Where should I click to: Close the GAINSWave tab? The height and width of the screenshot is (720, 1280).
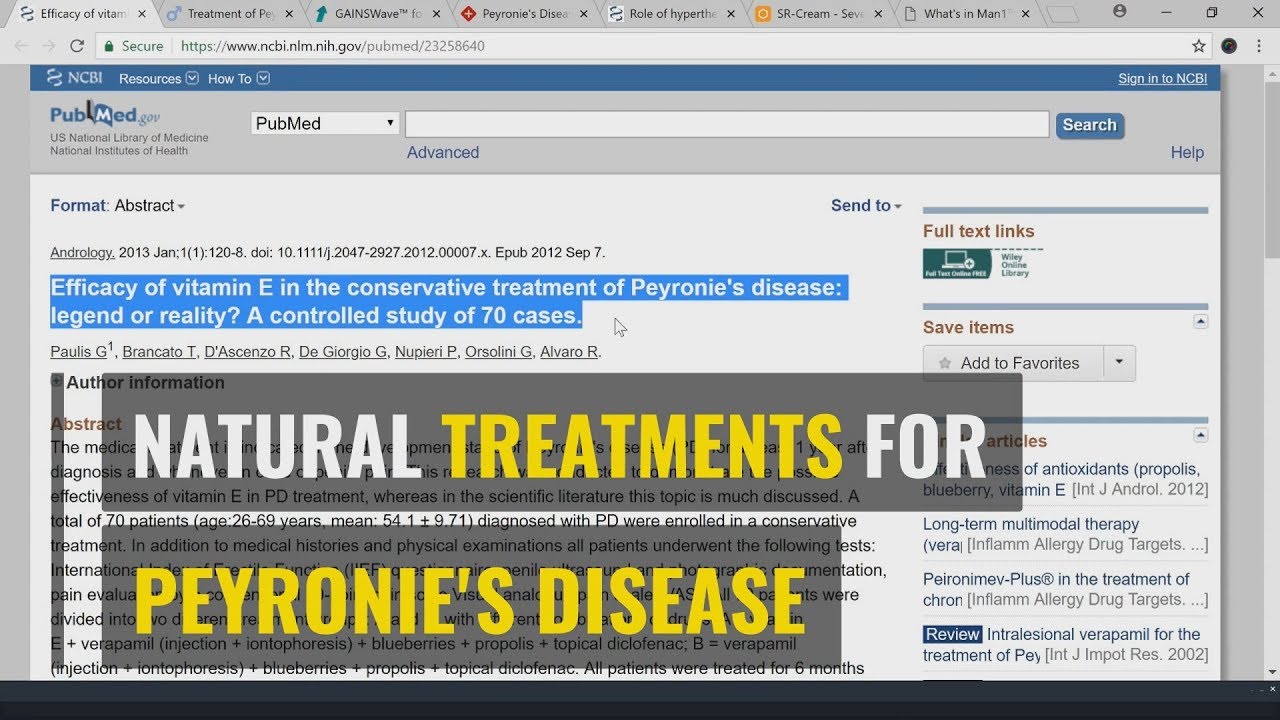tap(436, 14)
